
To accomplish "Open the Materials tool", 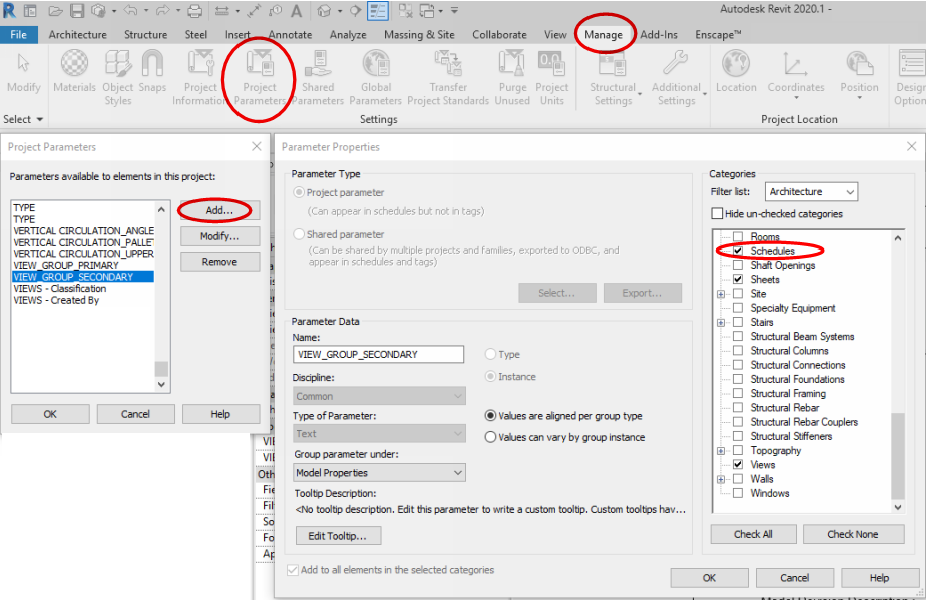I will pos(74,80).
